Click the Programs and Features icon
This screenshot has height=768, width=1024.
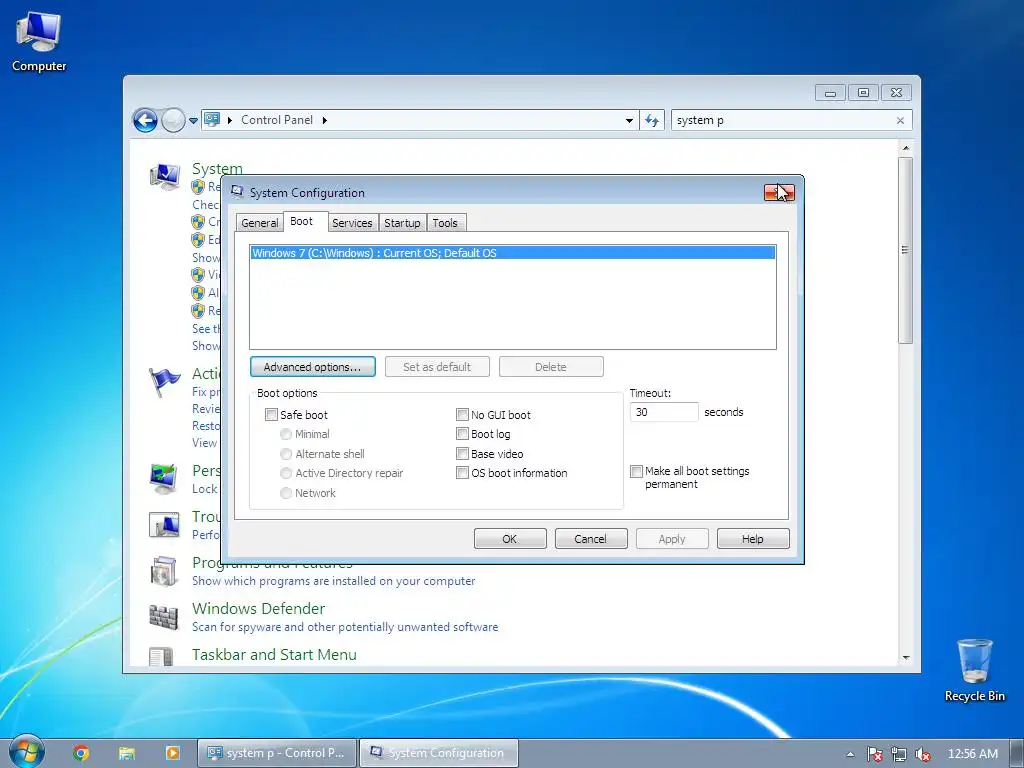[x=164, y=571]
